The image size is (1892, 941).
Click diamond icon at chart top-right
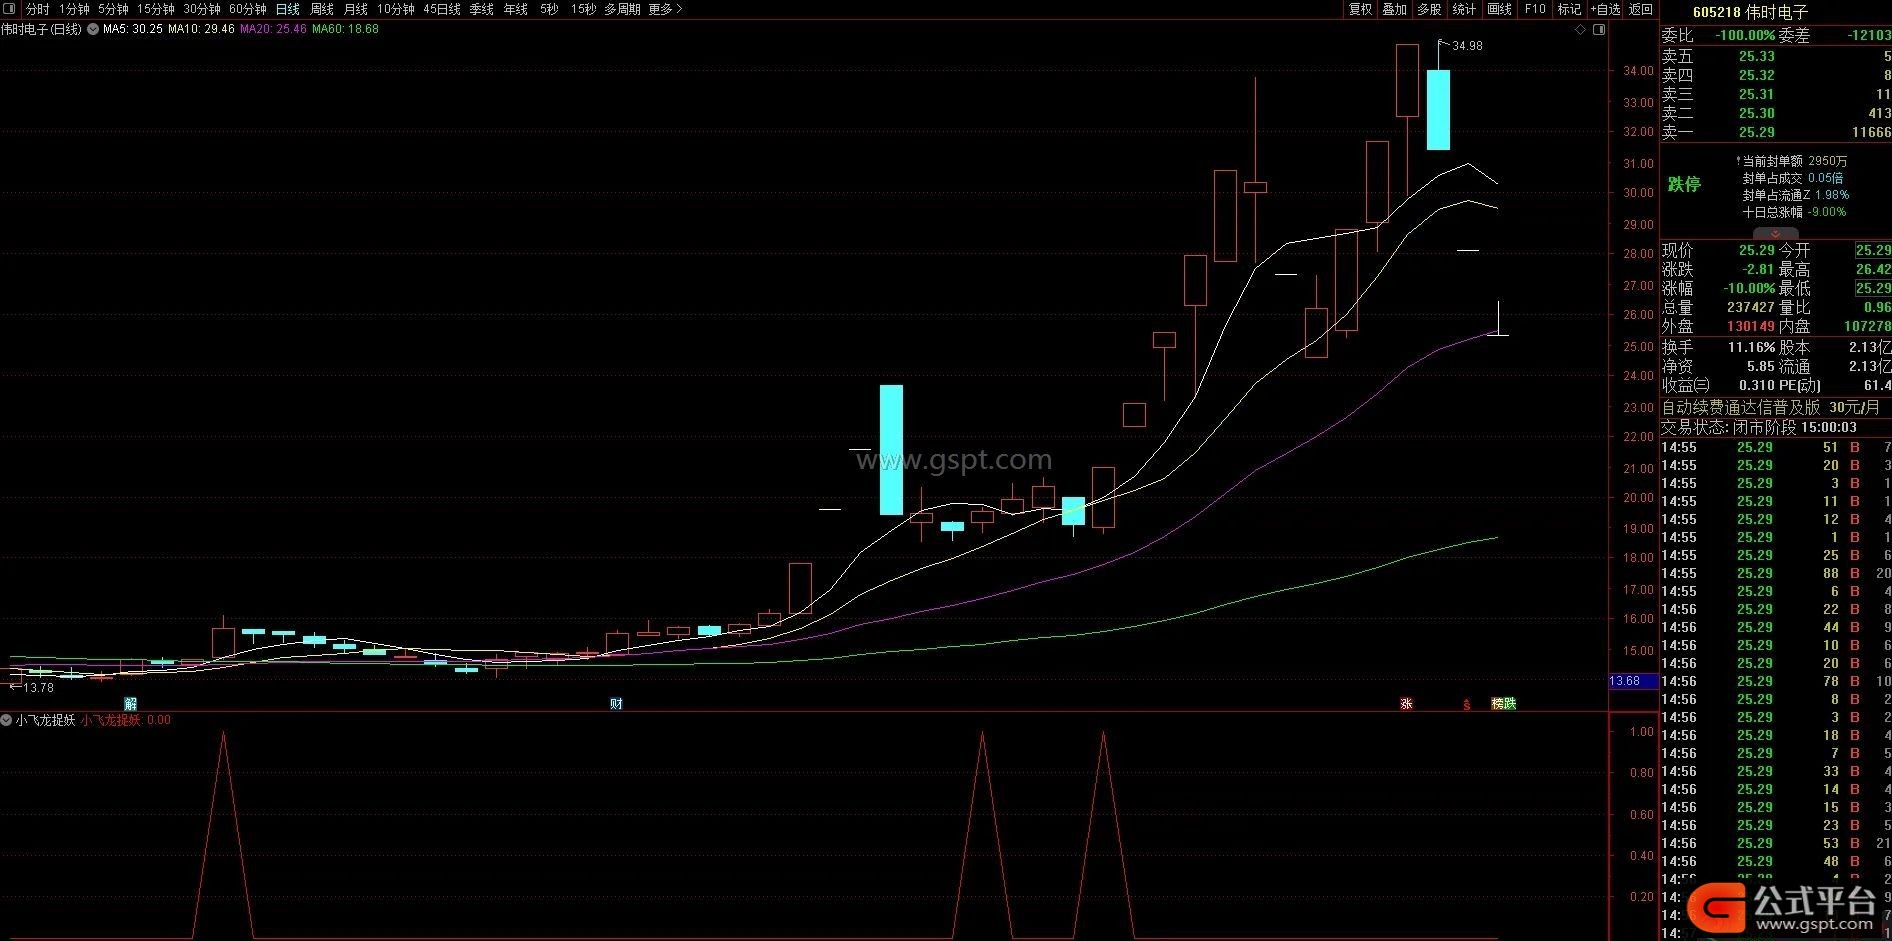click(1581, 29)
